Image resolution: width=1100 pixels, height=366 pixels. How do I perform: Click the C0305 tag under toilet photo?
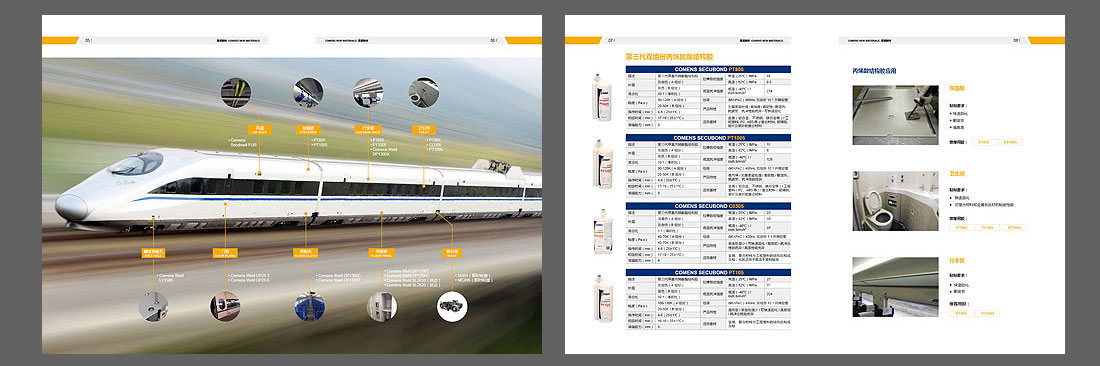(987, 228)
